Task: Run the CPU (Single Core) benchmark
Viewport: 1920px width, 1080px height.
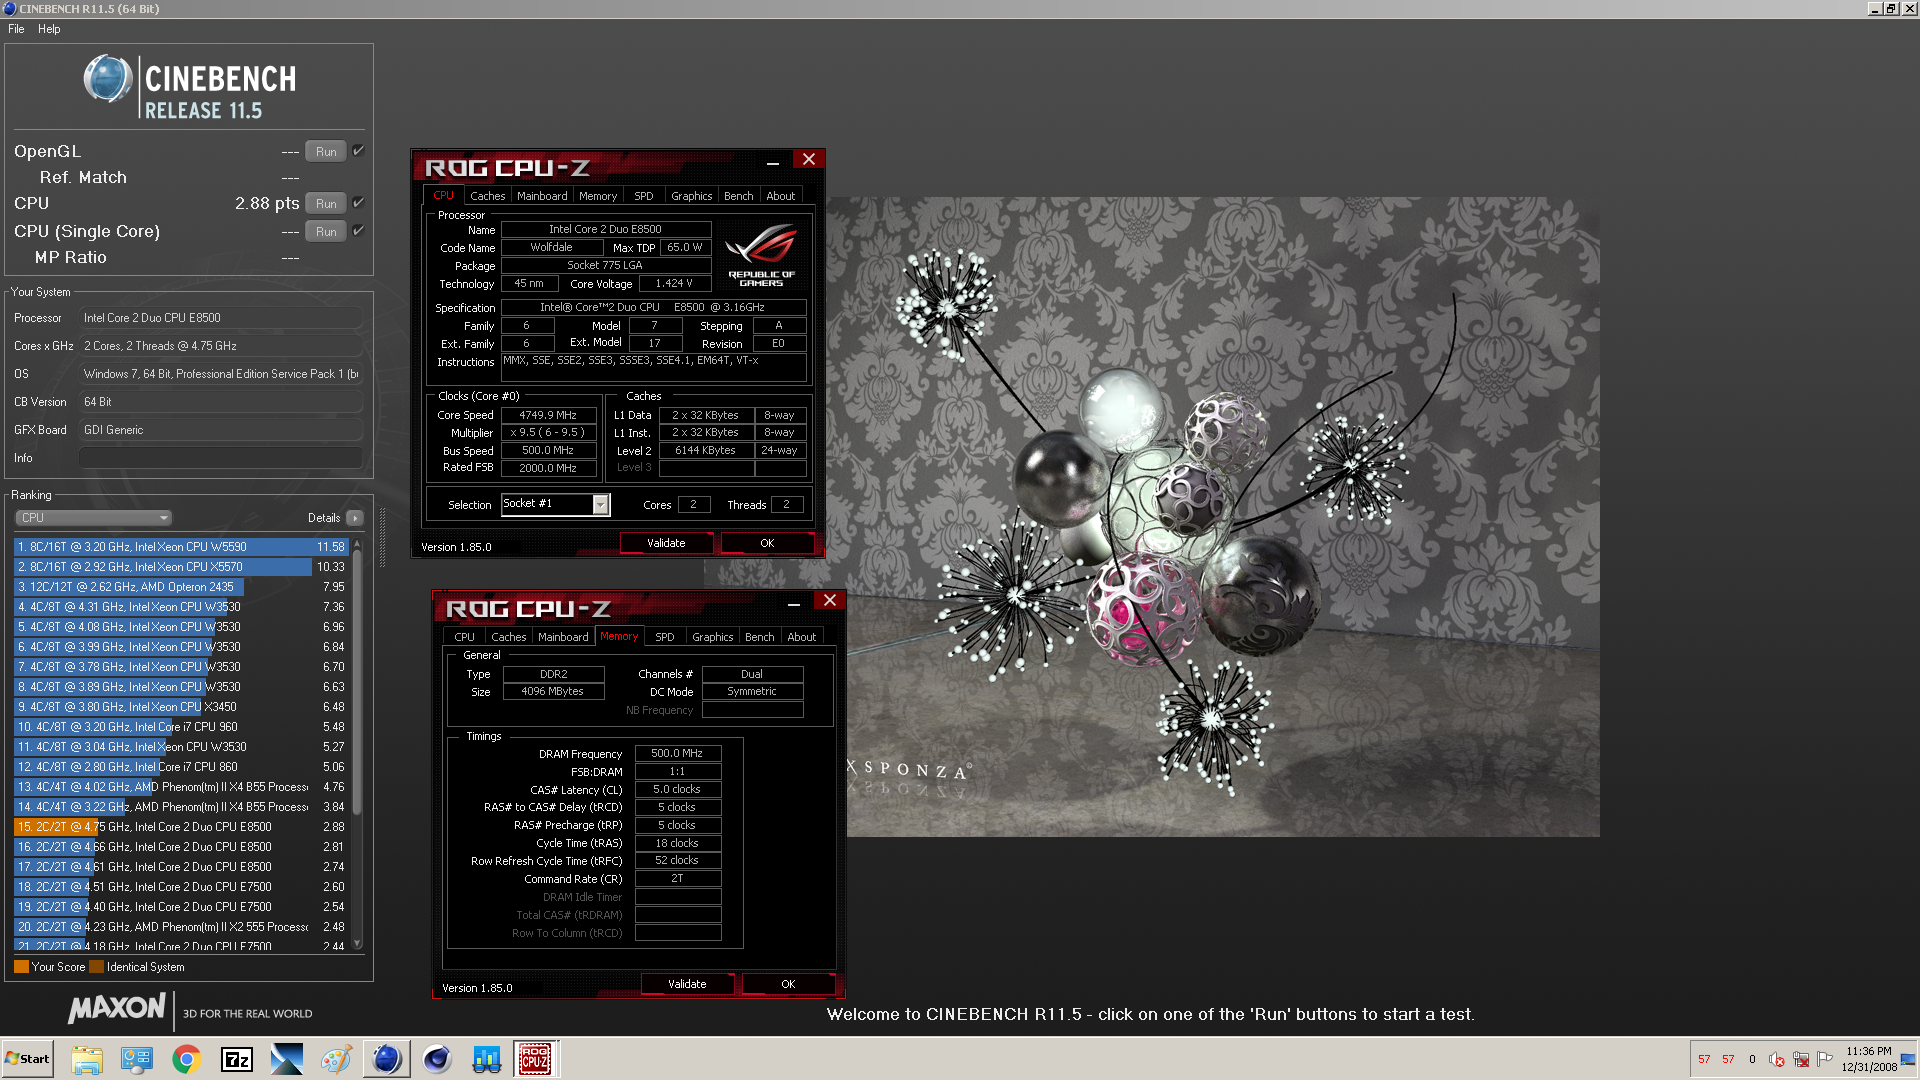Action: pyautogui.click(x=326, y=232)
